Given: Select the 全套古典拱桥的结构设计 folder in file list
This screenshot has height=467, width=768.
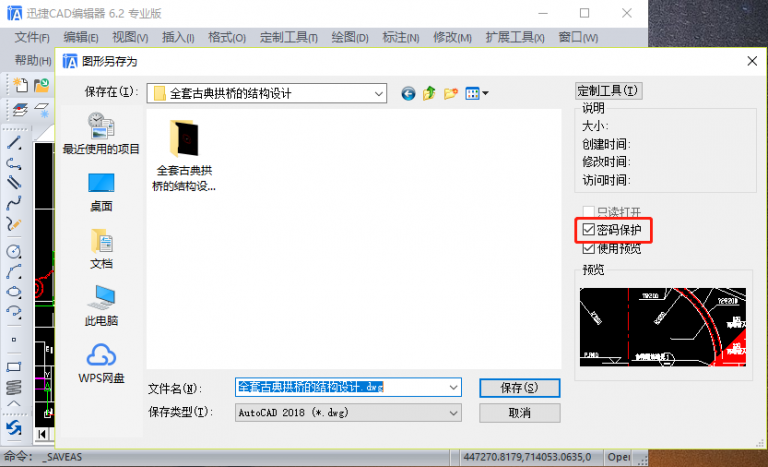Looking at the screenshot, I should click(184, 156).
